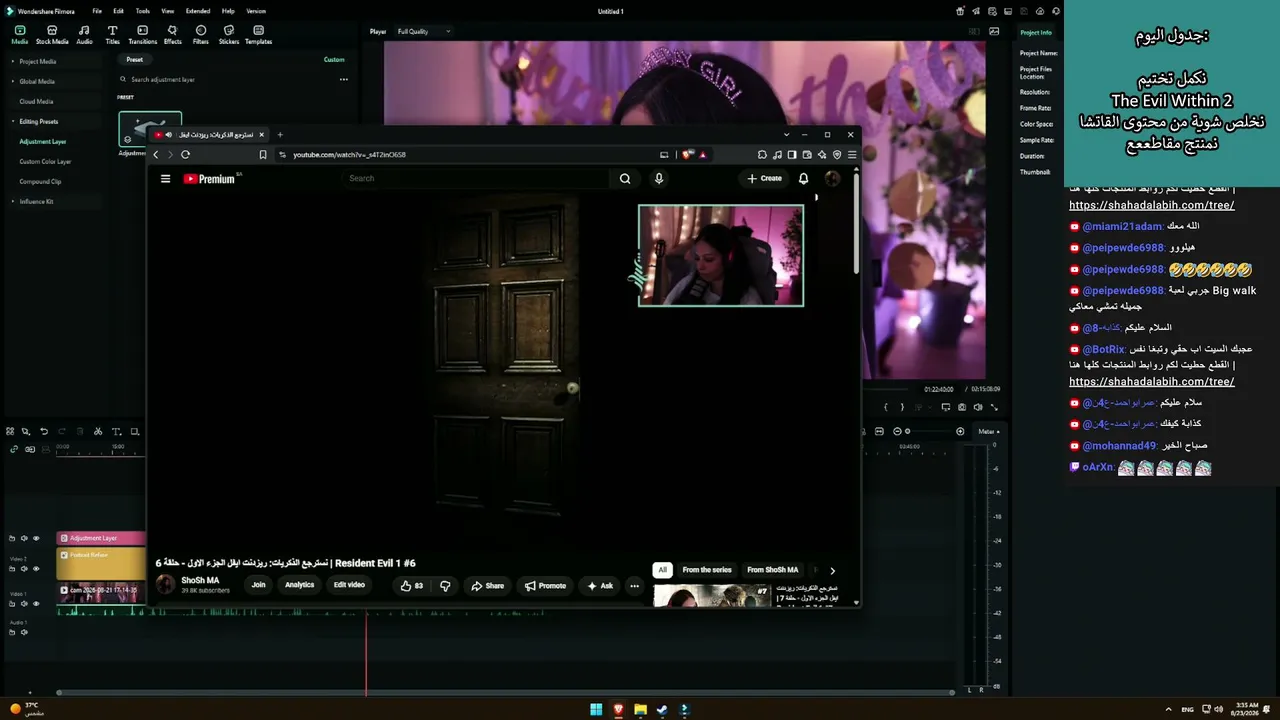This screenshot has height=720, width=1280.
Task: Hide the Video 1 track
Action: click(x=36, y=604)
